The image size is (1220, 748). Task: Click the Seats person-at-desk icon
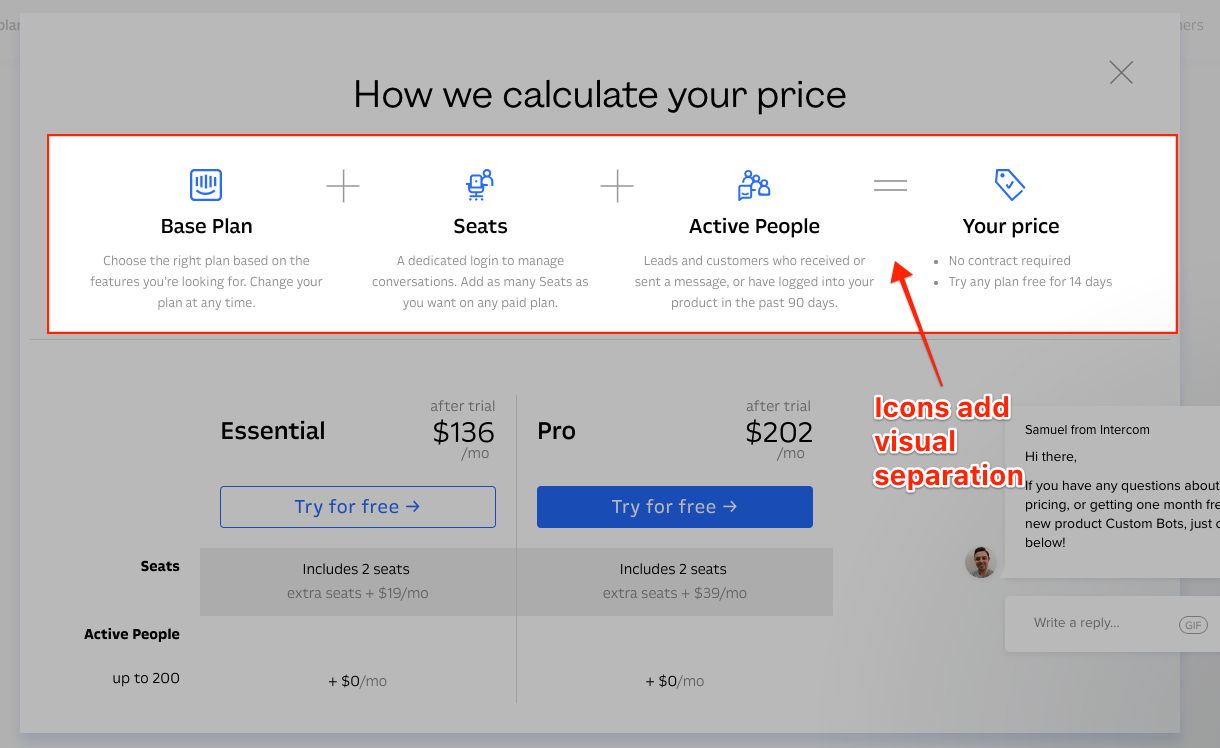(x=480, y=185)
